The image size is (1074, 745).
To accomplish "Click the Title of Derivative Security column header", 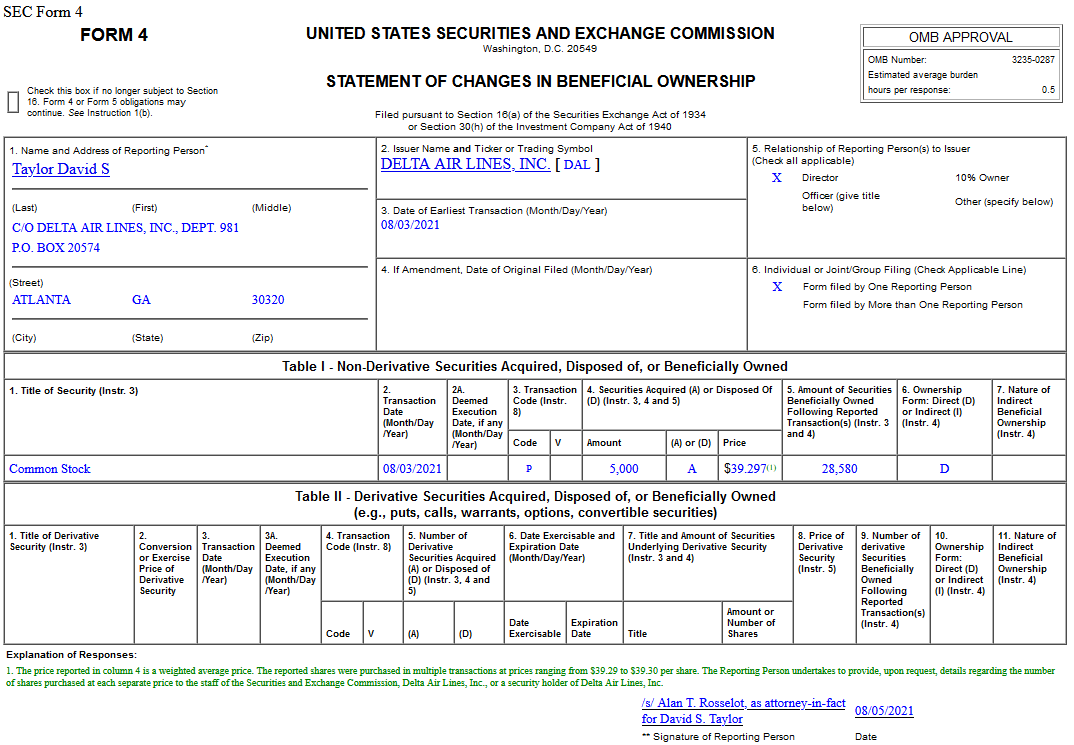I will tap(54, 541).
